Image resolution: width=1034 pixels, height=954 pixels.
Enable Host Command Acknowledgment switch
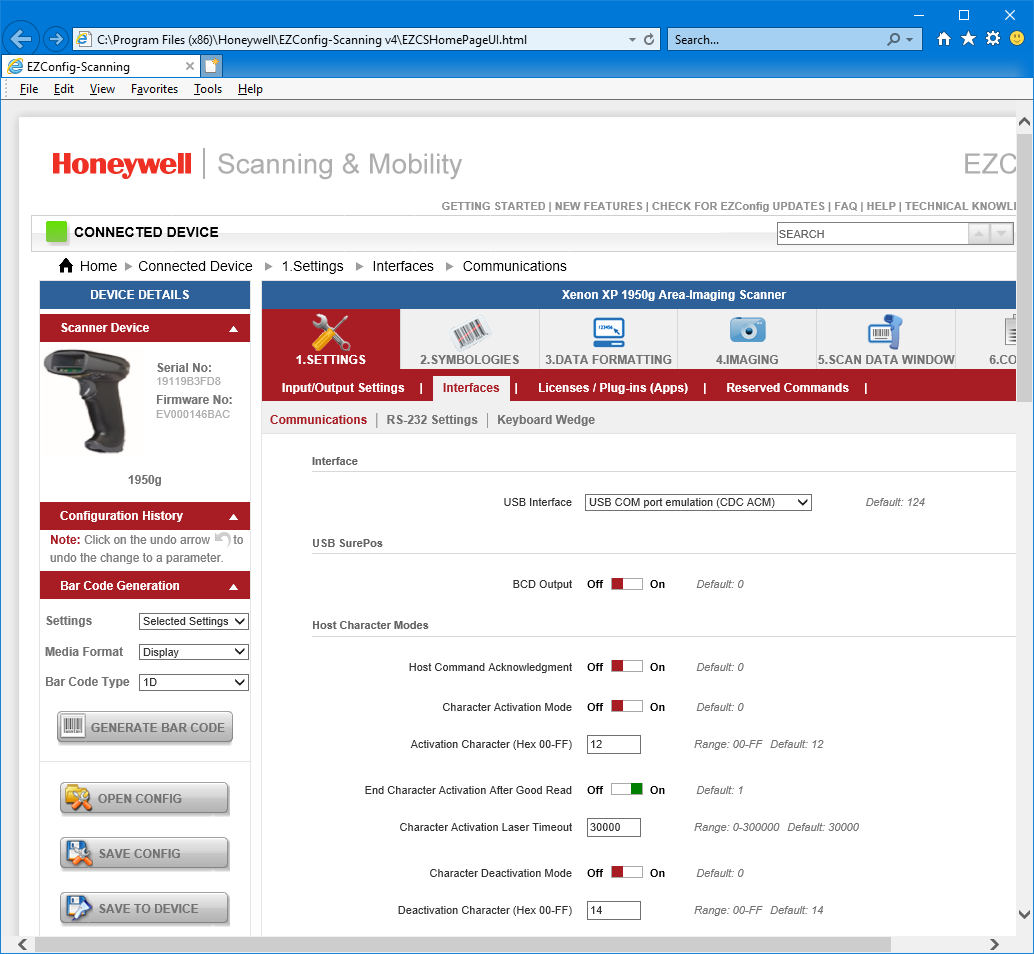click(626, 667)
